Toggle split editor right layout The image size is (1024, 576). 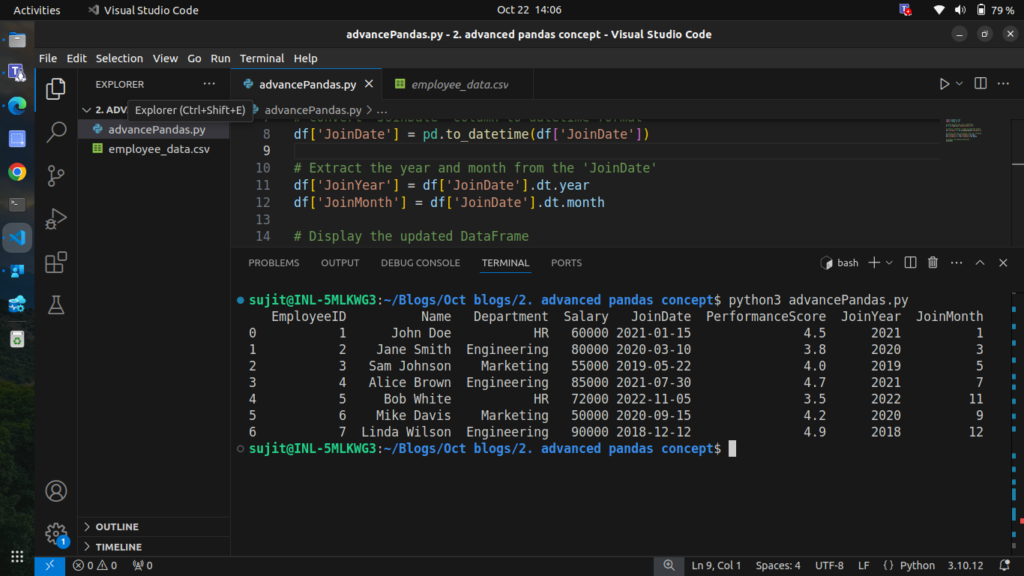coord(980,84)
